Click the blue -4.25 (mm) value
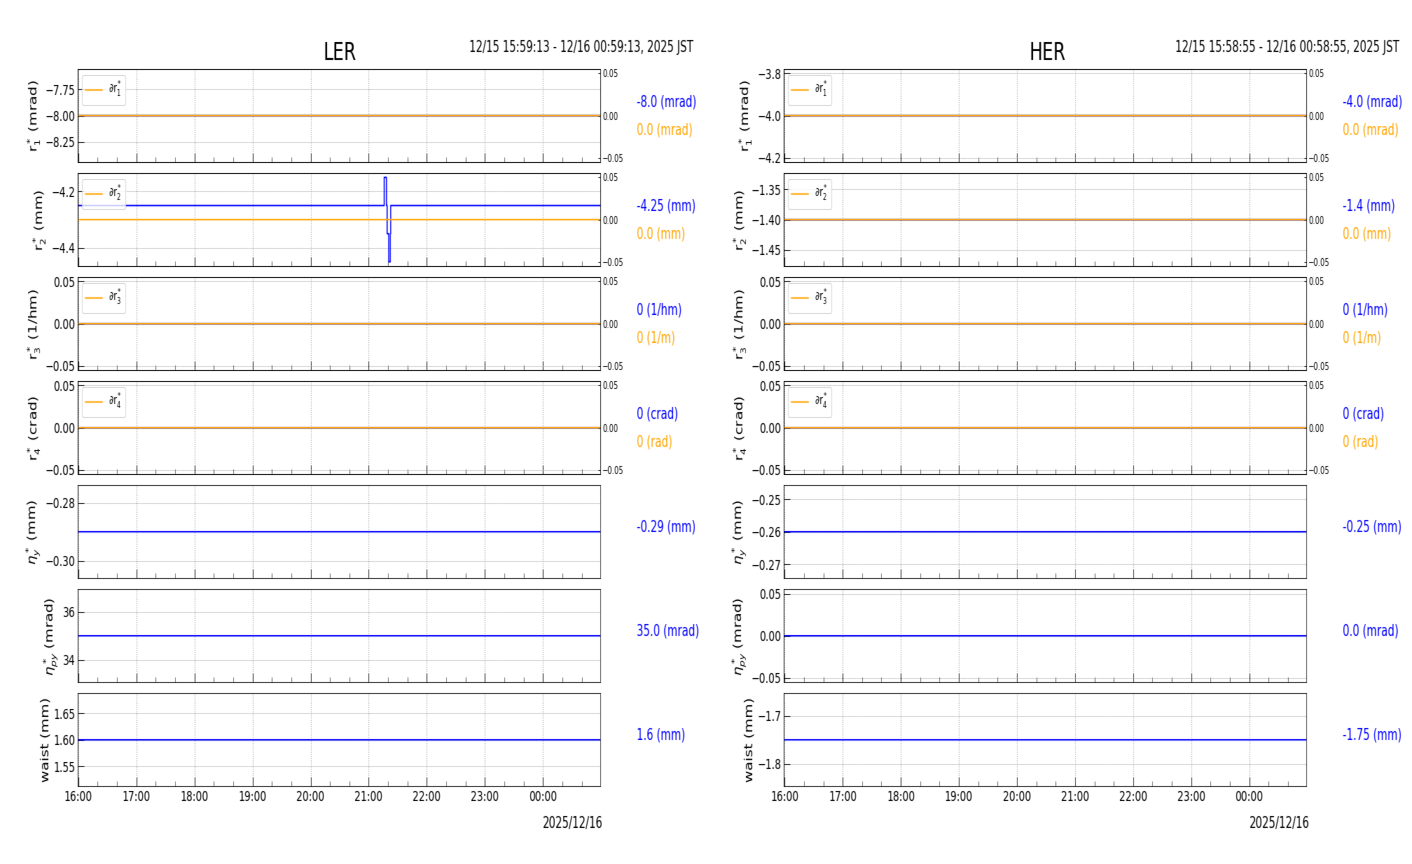1412x864 pixels. click(666, 206)
